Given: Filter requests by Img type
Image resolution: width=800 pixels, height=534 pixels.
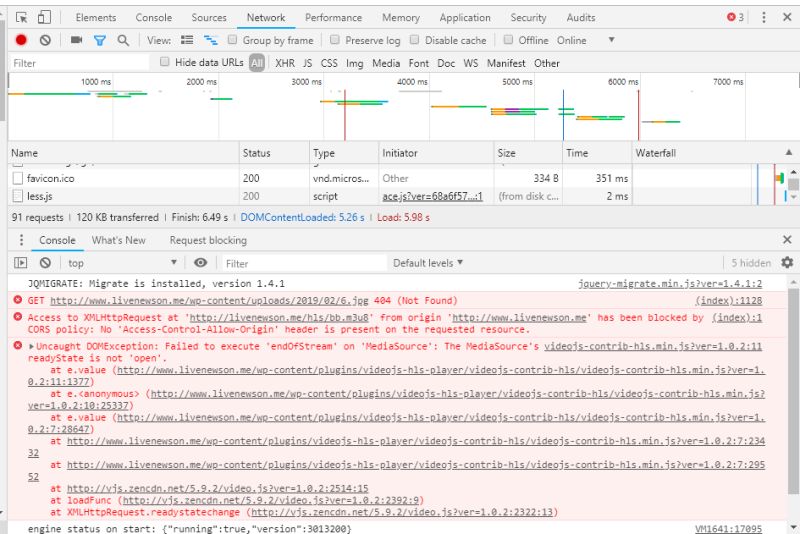Looking at the screenshot, I should (355, 63).
